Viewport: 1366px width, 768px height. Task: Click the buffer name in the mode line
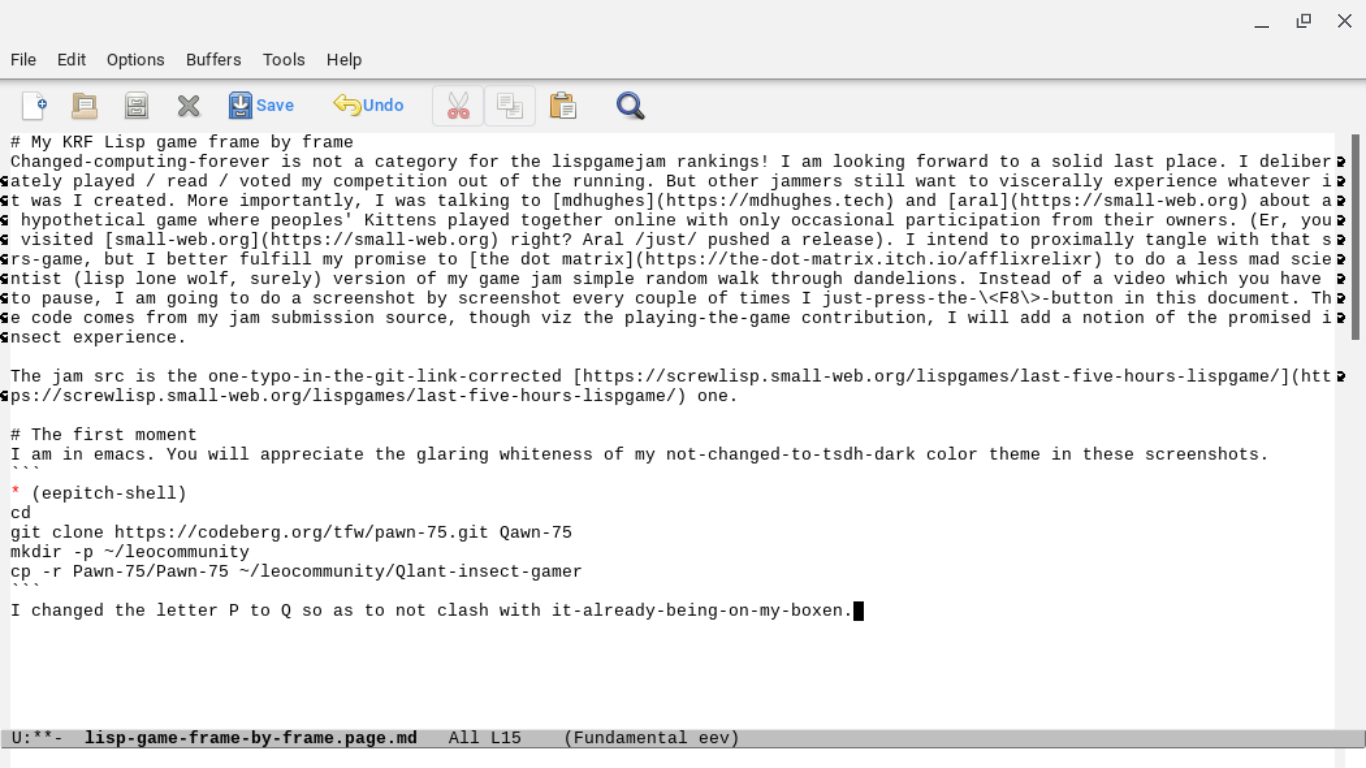tap(250, 738)
